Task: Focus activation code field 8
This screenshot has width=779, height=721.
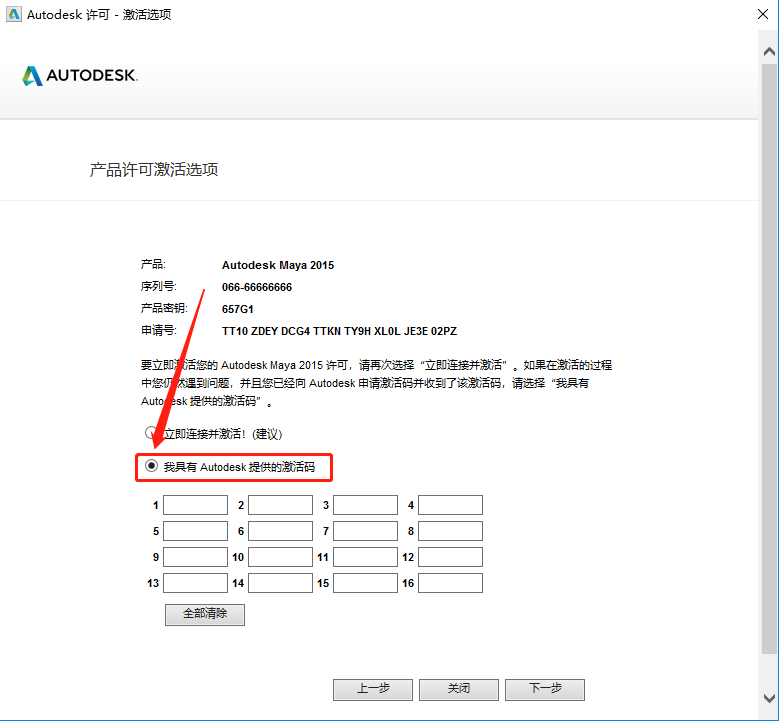Action: tap(450, 531)
